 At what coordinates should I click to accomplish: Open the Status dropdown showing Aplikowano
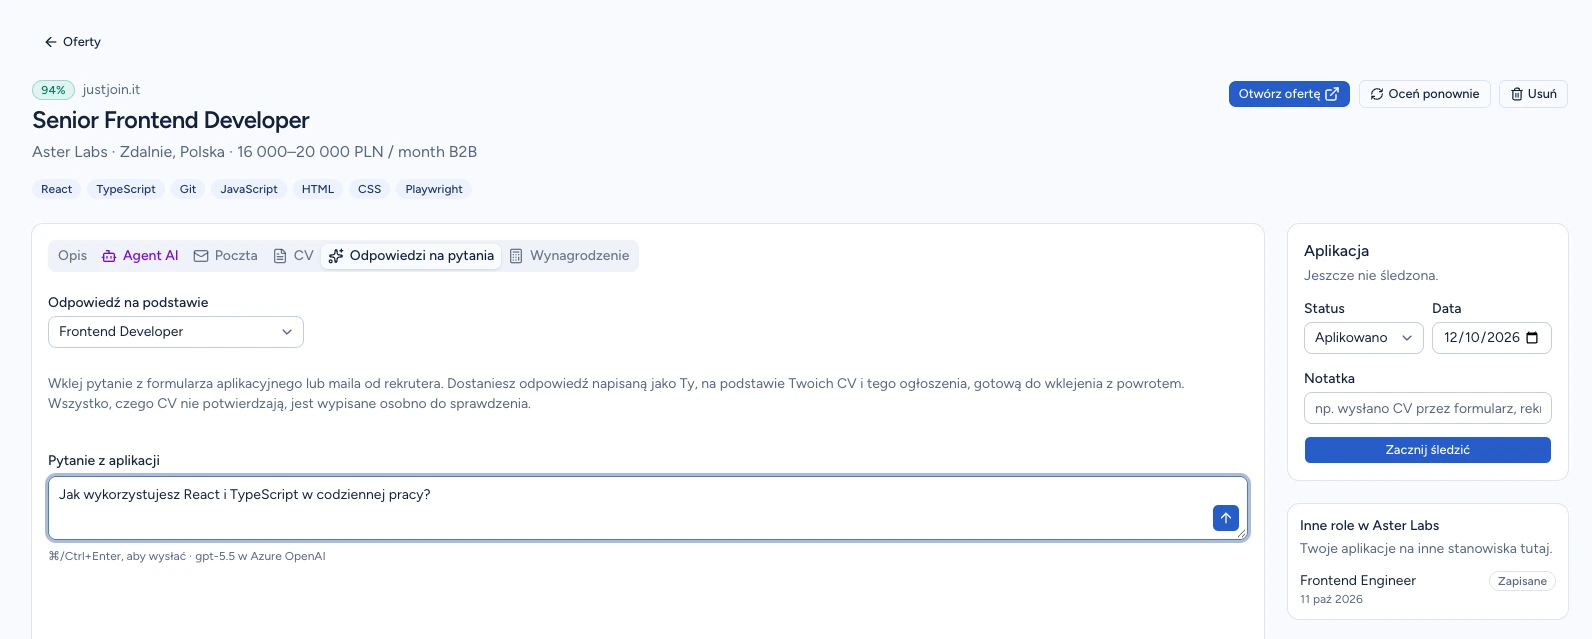click(1363, 338)
